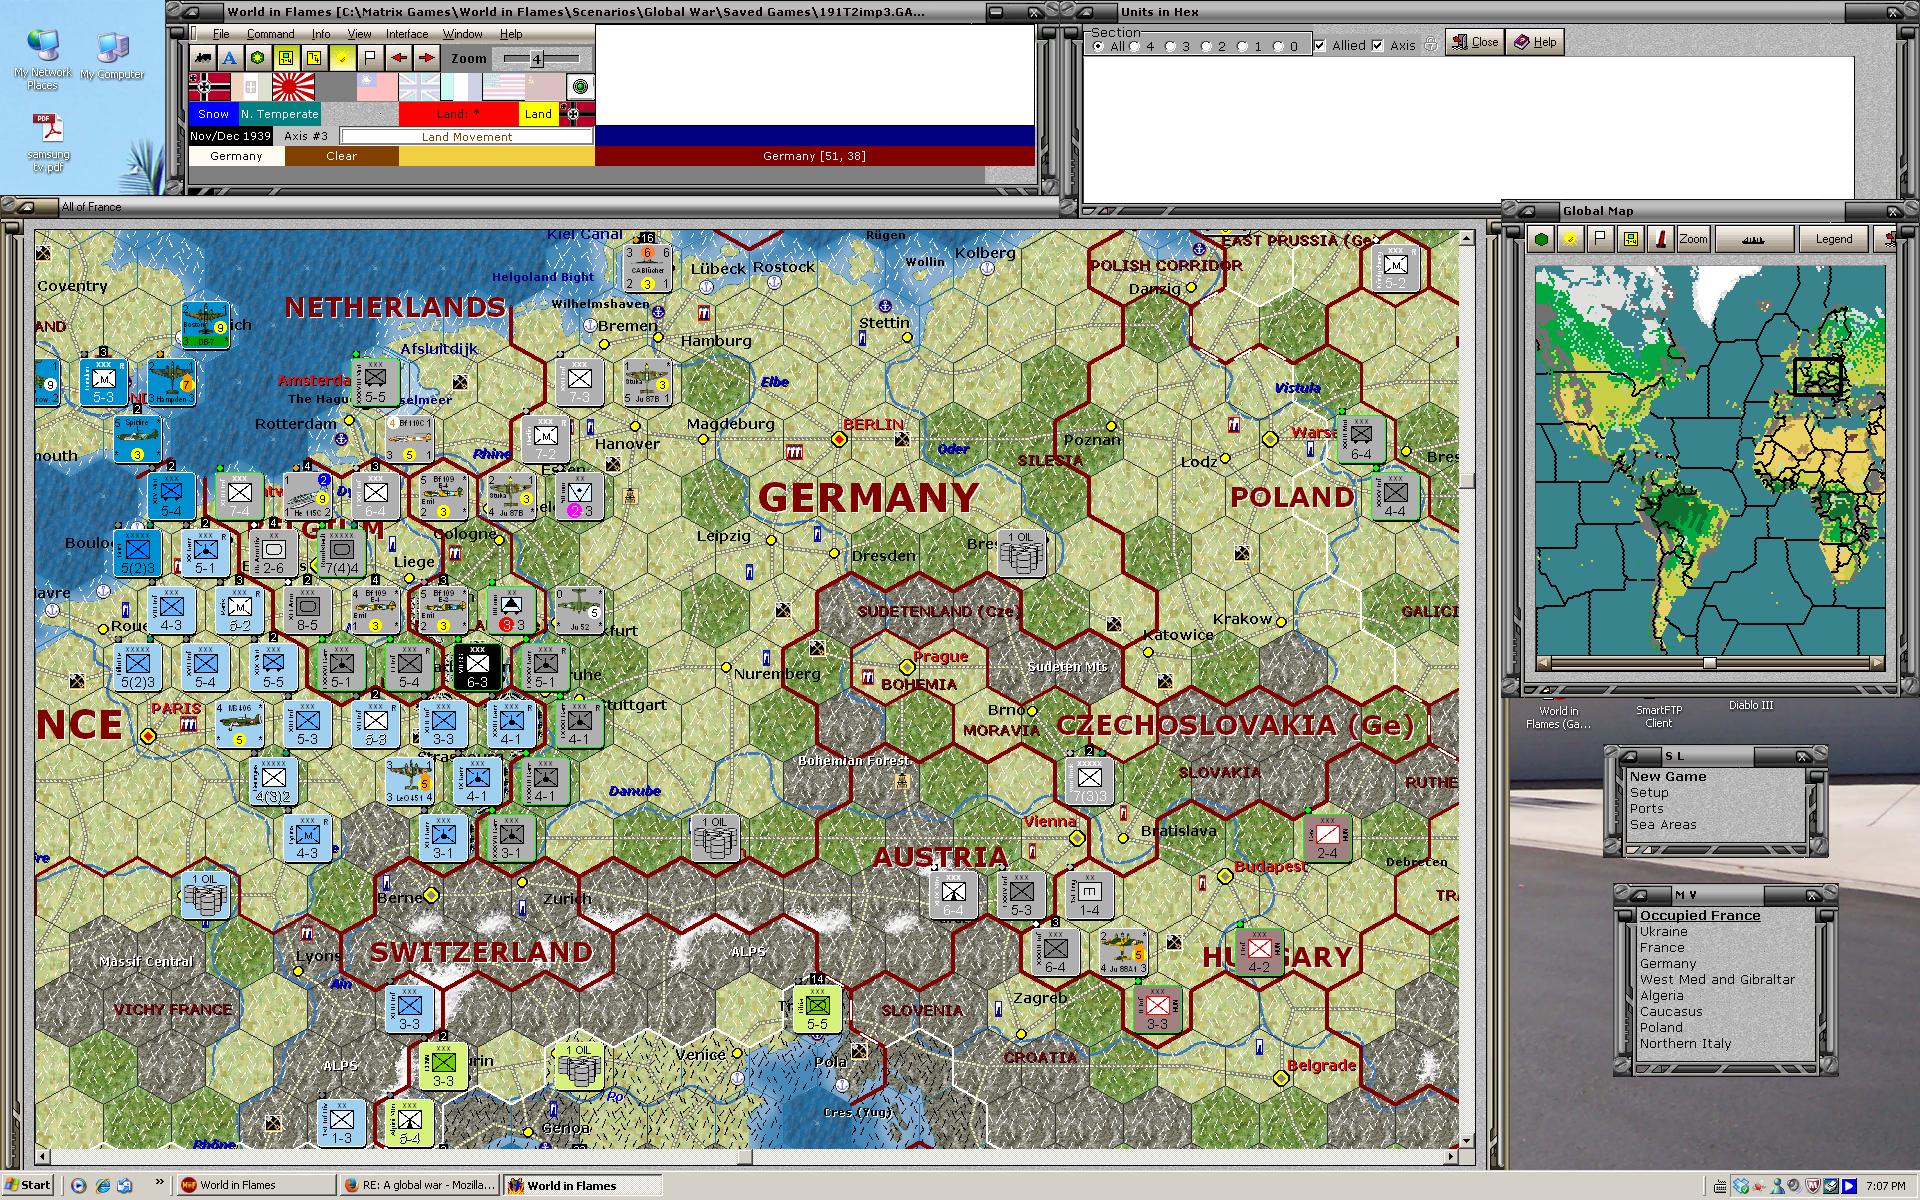Click white flag icon in Global Map
Viewport: 1920px width, 1200px height.
click(1600, 239)
